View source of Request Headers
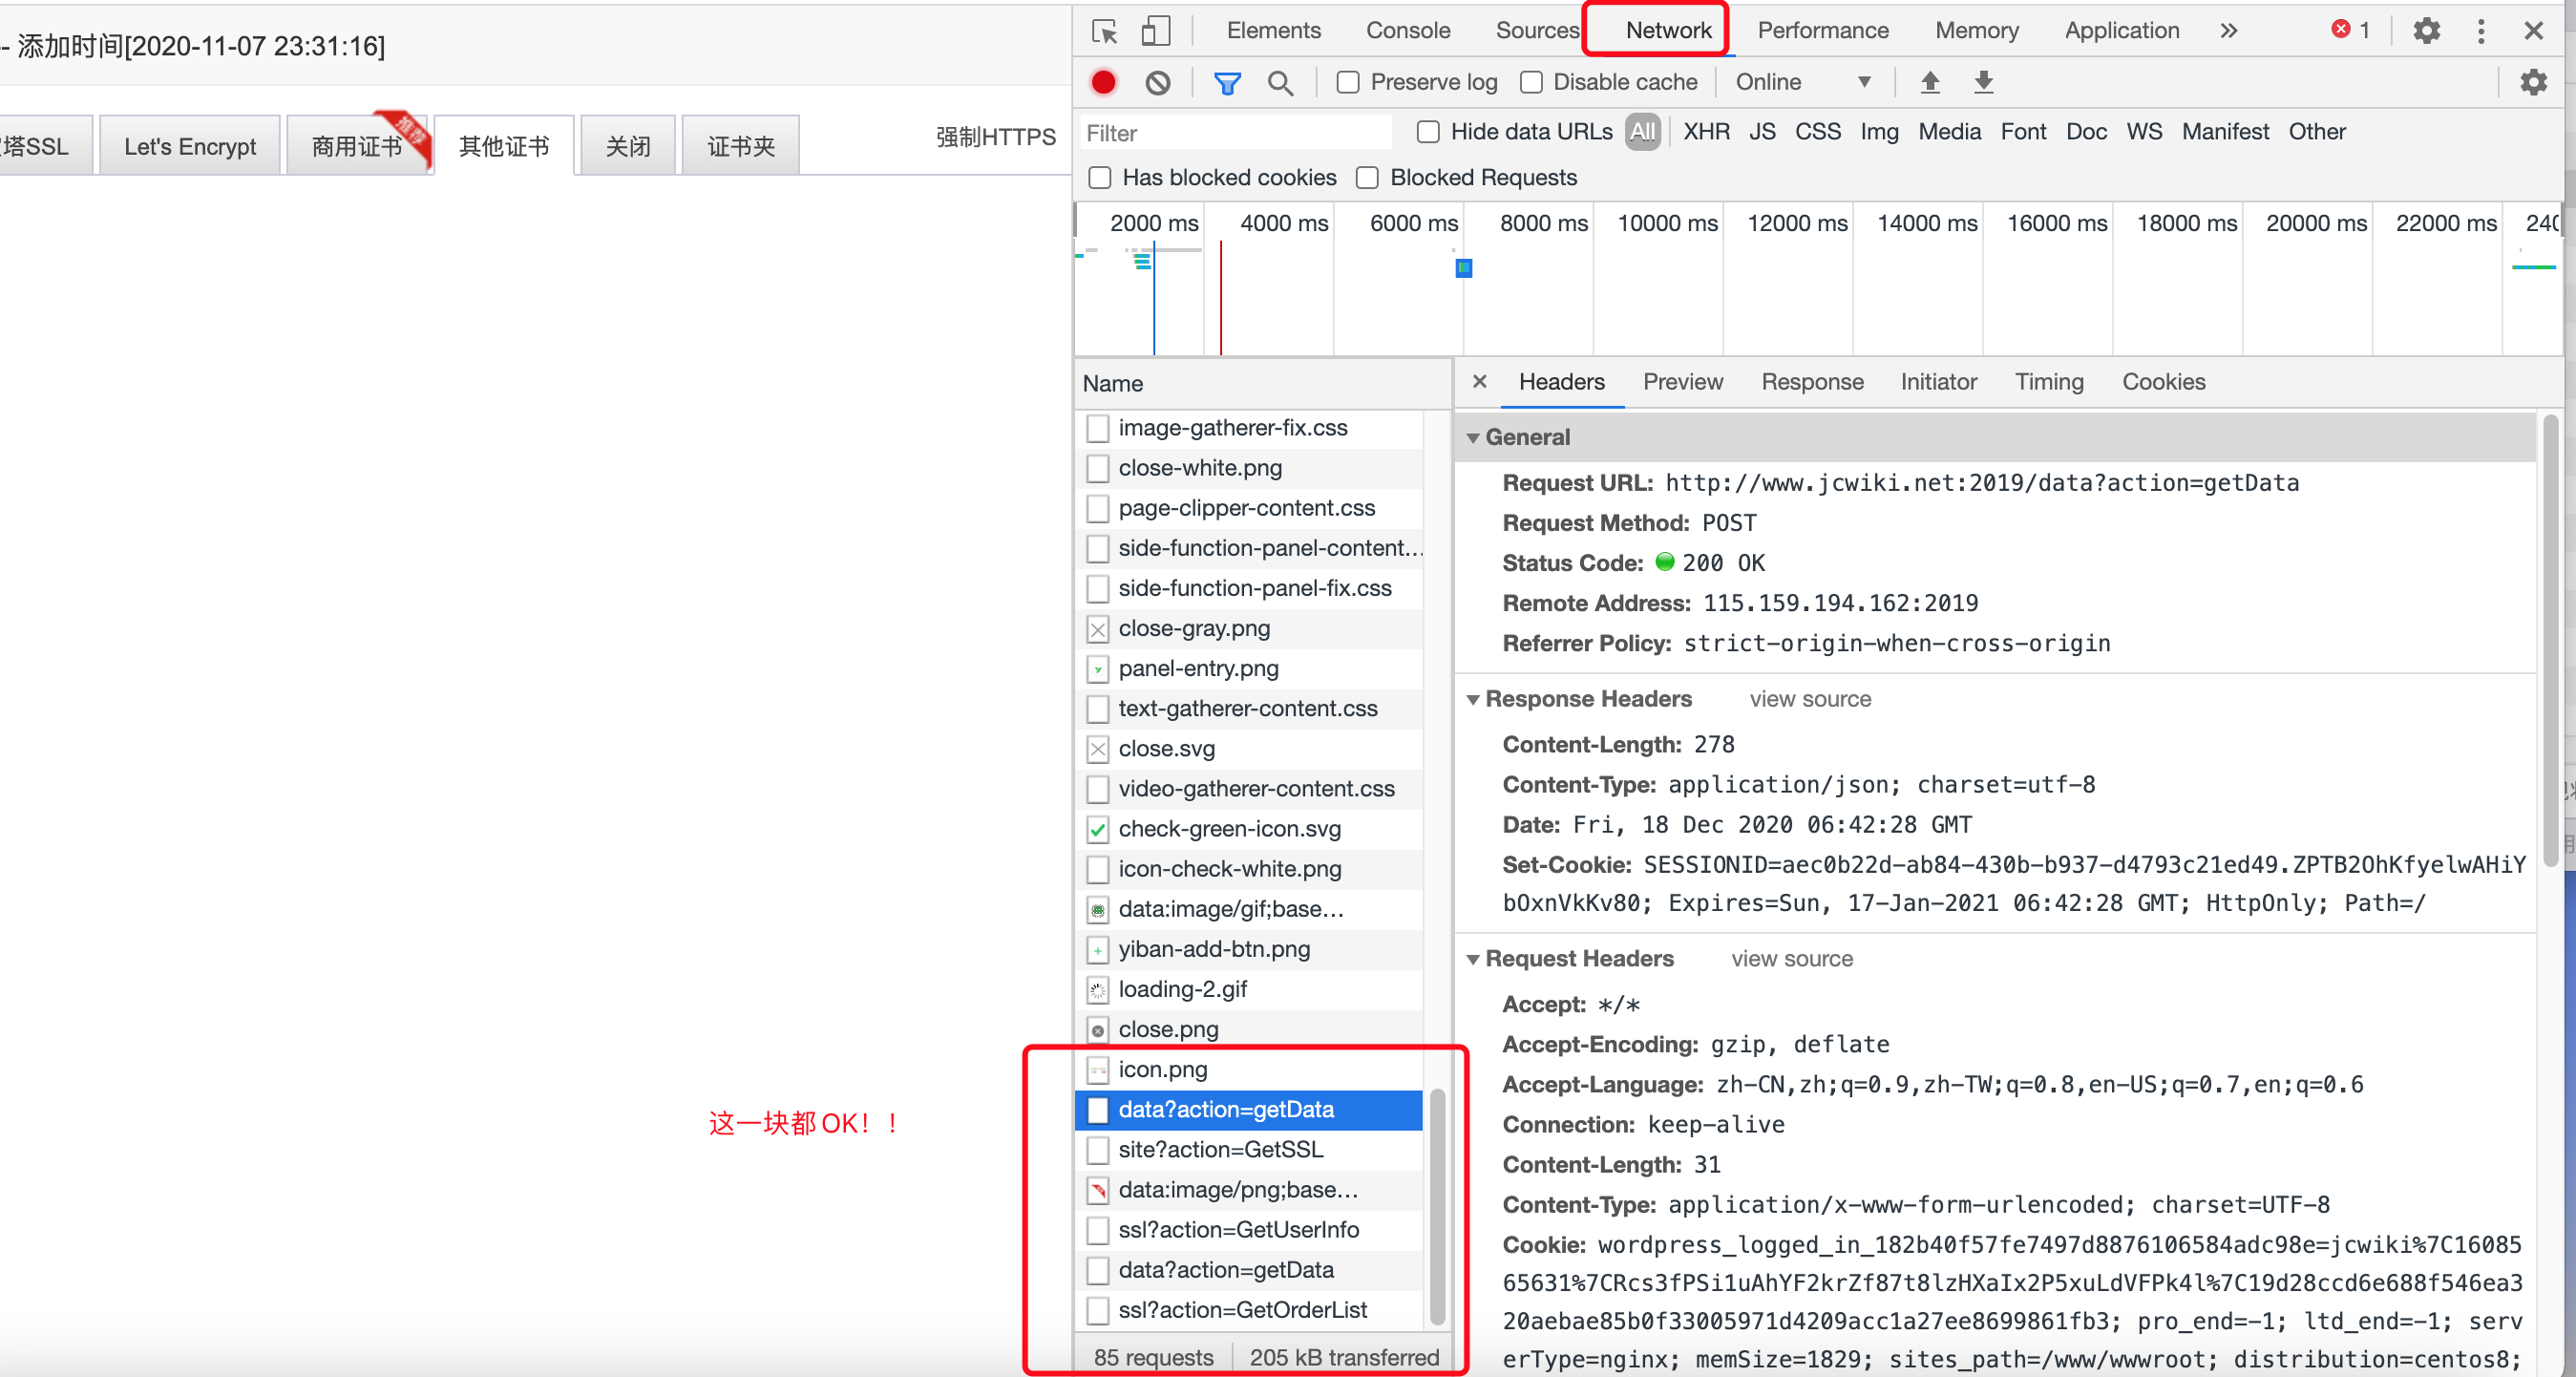The width and height of the screenshot is (2576, 1377). pos(1792,959)
